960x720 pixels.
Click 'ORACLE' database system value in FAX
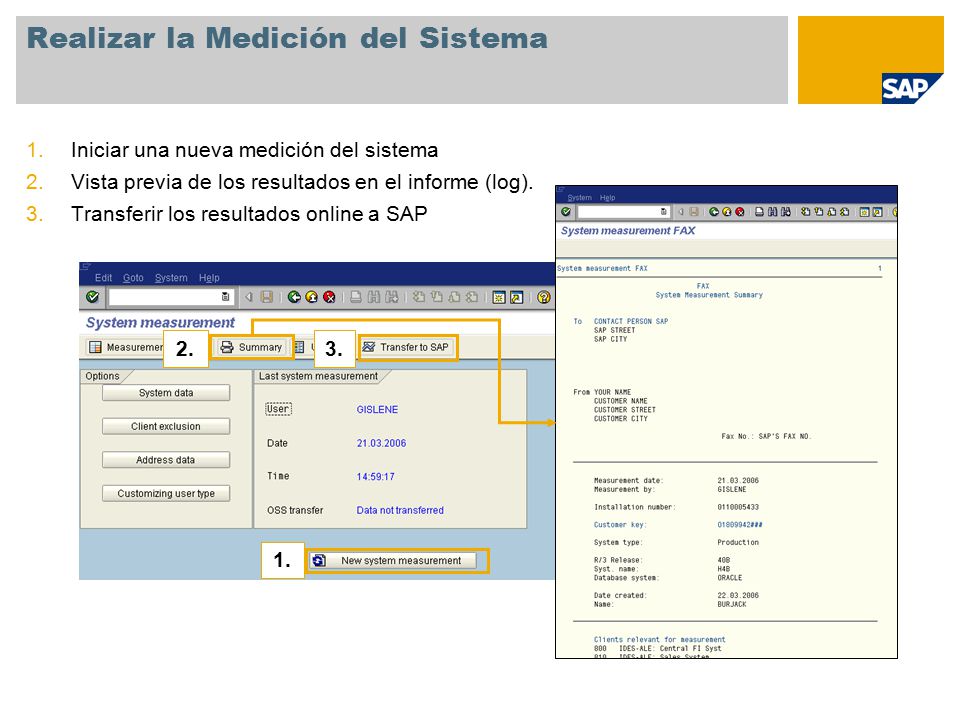coord(729,577)
